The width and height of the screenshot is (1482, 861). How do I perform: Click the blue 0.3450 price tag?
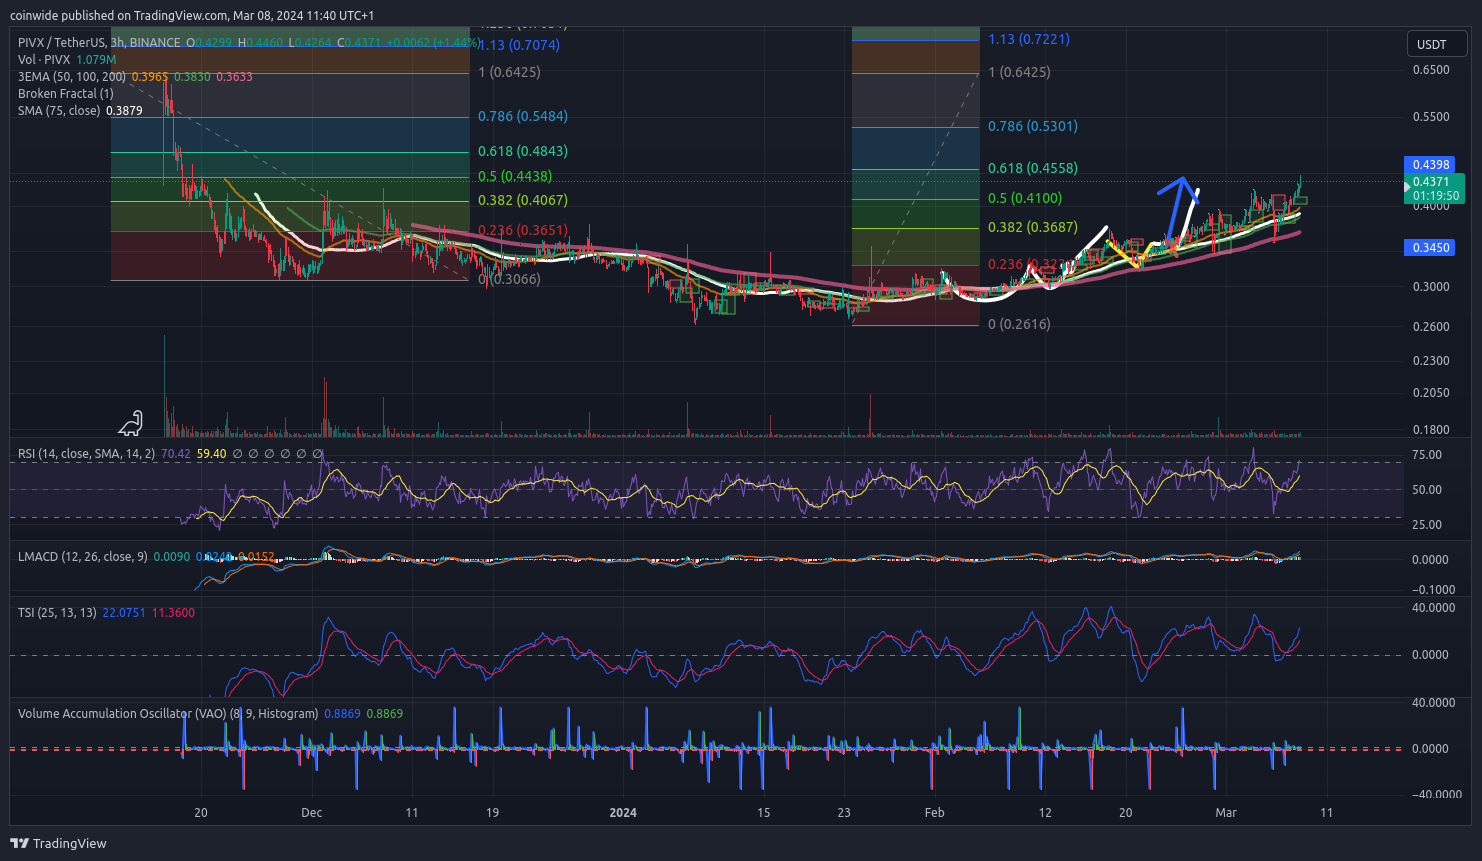[1431, 248]
